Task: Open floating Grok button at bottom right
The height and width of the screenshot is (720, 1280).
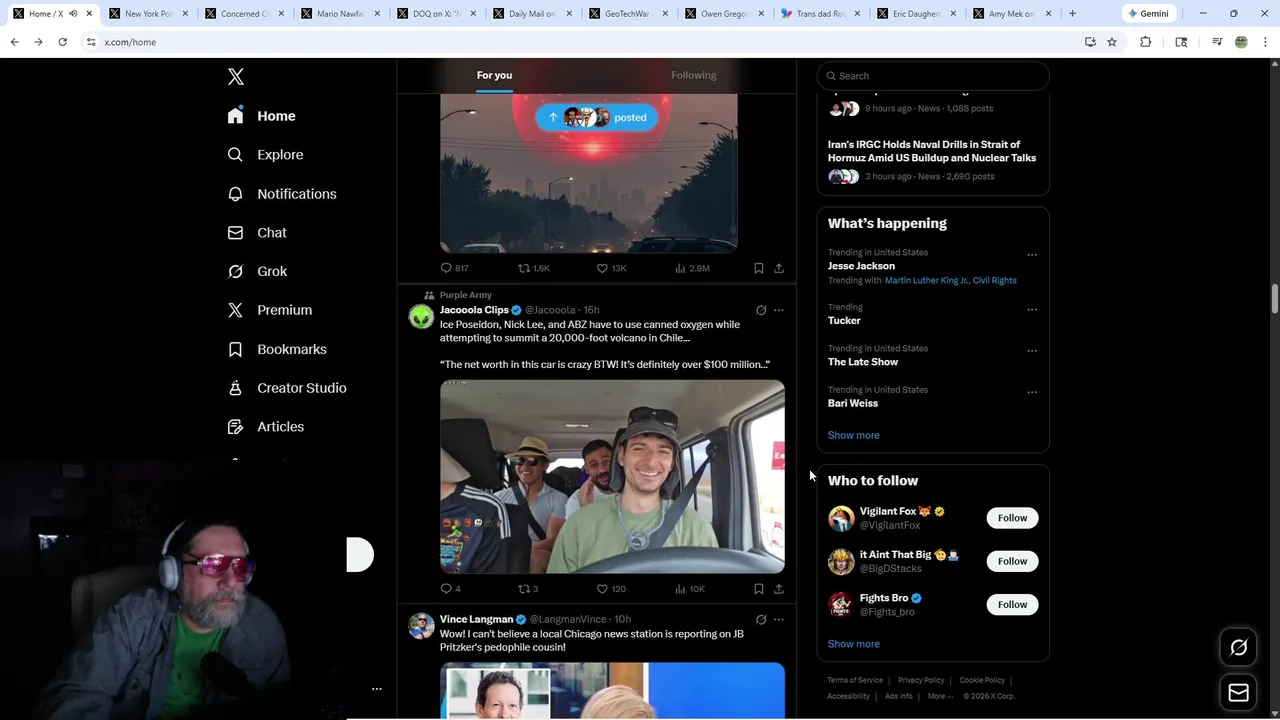Action: tap(1238, 648)
